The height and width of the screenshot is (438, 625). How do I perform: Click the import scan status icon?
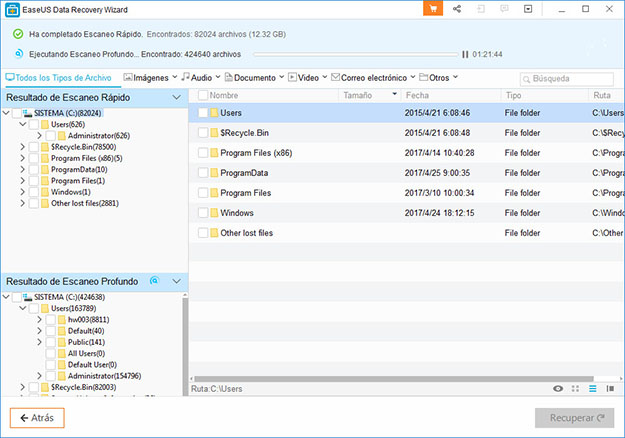[481, 9]
